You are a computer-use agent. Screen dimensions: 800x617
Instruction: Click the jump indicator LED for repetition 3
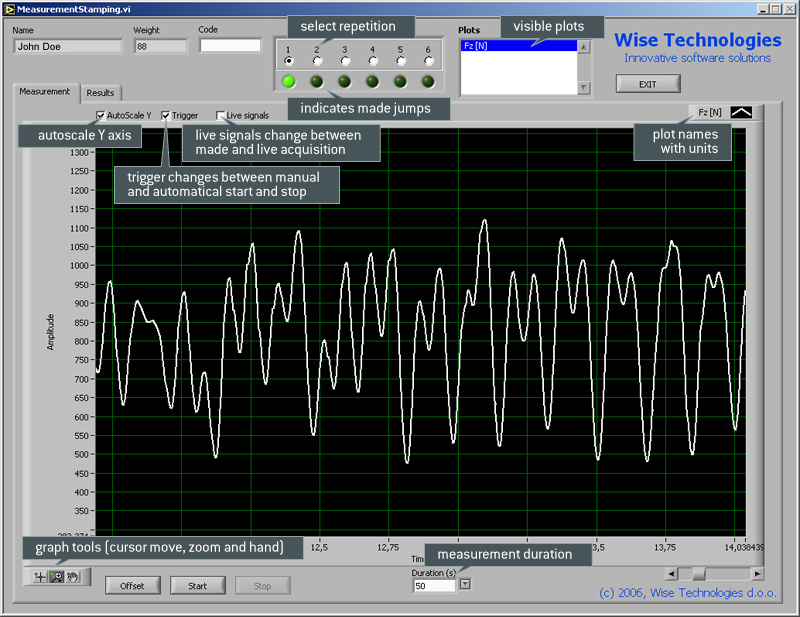[x=345, y=81]
